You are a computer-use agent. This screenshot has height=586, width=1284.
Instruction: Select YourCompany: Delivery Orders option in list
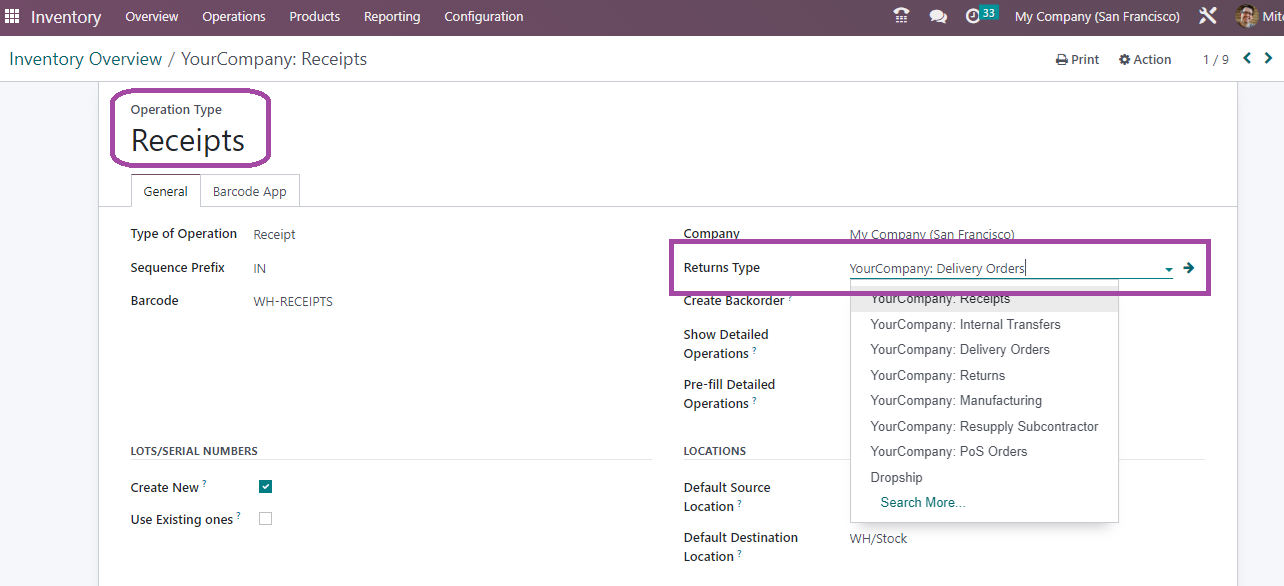(x=984, y=349)
